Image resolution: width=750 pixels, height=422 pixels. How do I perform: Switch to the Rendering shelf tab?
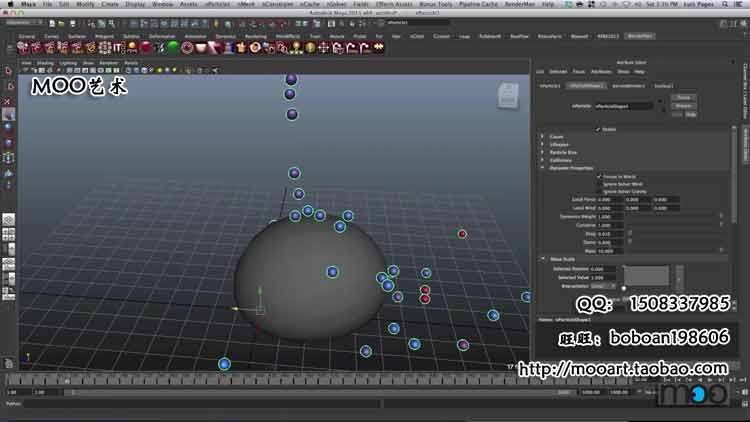click(255, 36)
